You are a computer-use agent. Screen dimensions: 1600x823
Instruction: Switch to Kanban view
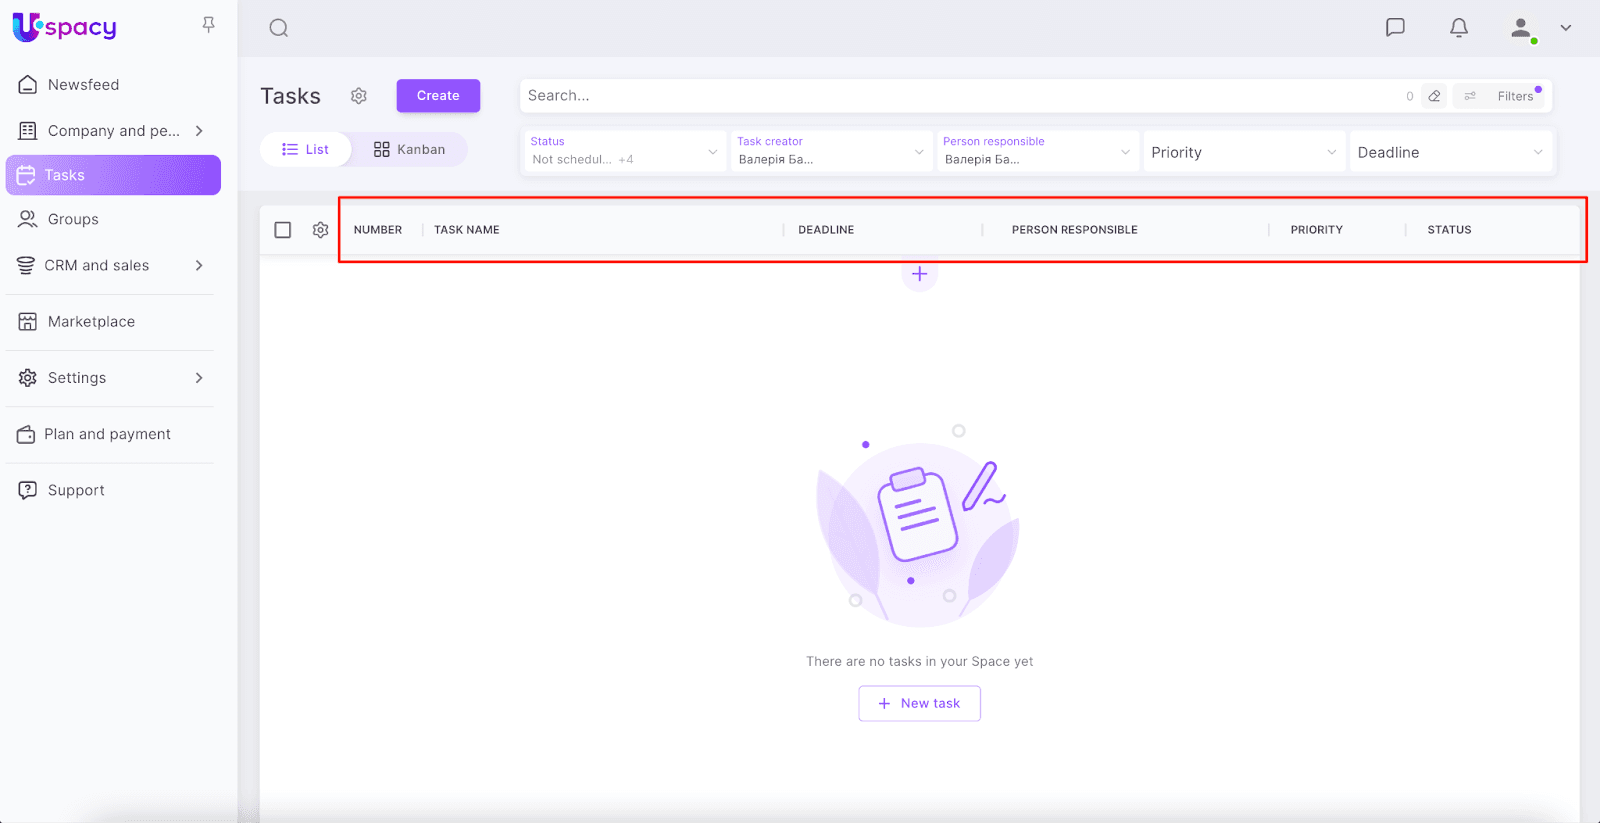tap(409, 150)
